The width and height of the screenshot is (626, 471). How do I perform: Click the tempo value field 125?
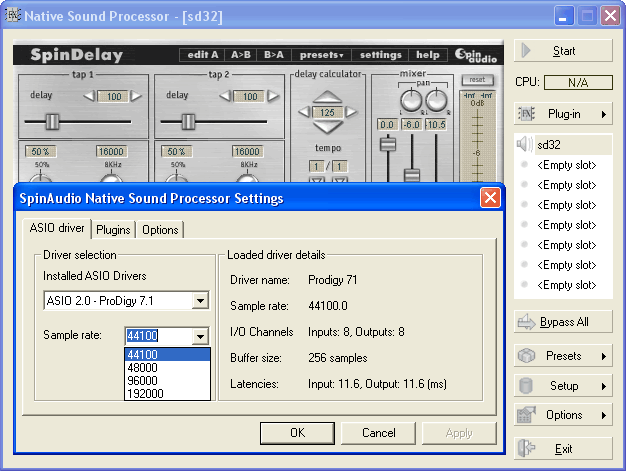[327, 112]
